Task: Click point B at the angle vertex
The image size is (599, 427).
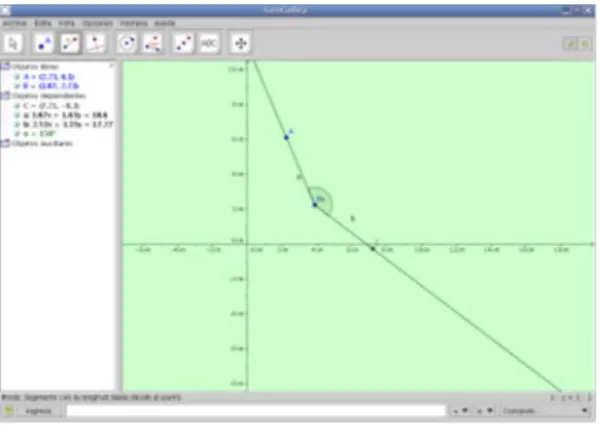Action: 315,205
